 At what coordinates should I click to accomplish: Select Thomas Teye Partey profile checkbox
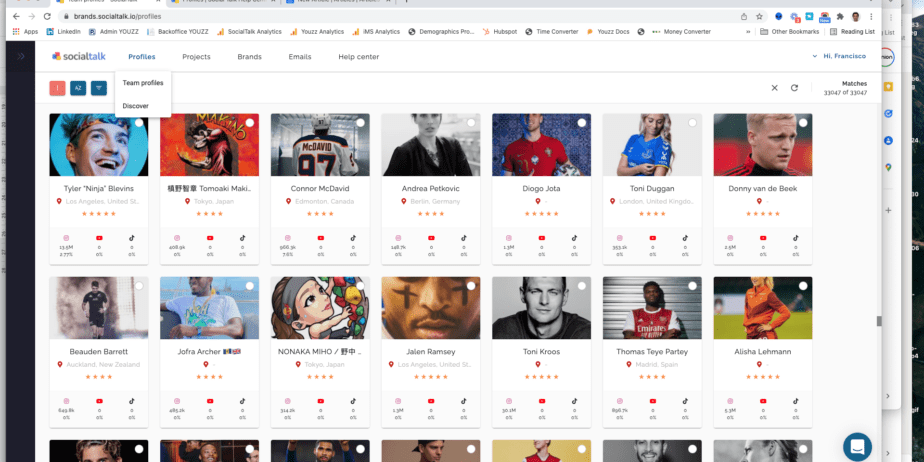pos(692,286)
